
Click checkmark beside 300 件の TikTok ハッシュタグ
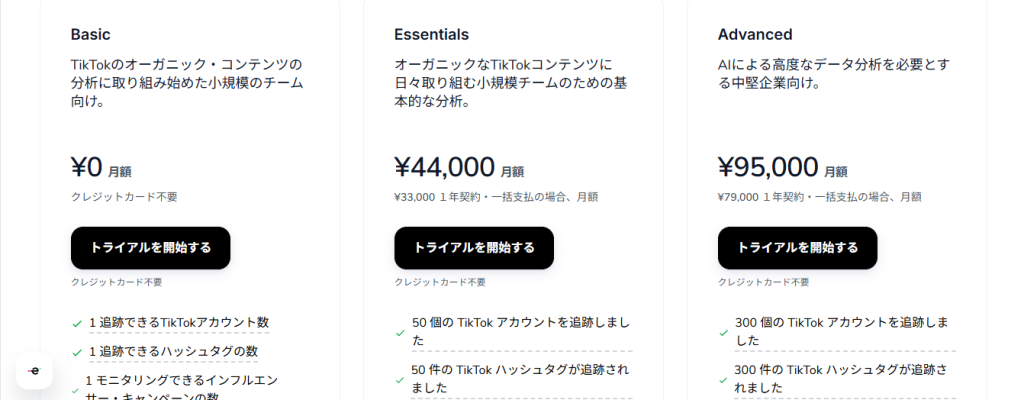tap(724, 379)
